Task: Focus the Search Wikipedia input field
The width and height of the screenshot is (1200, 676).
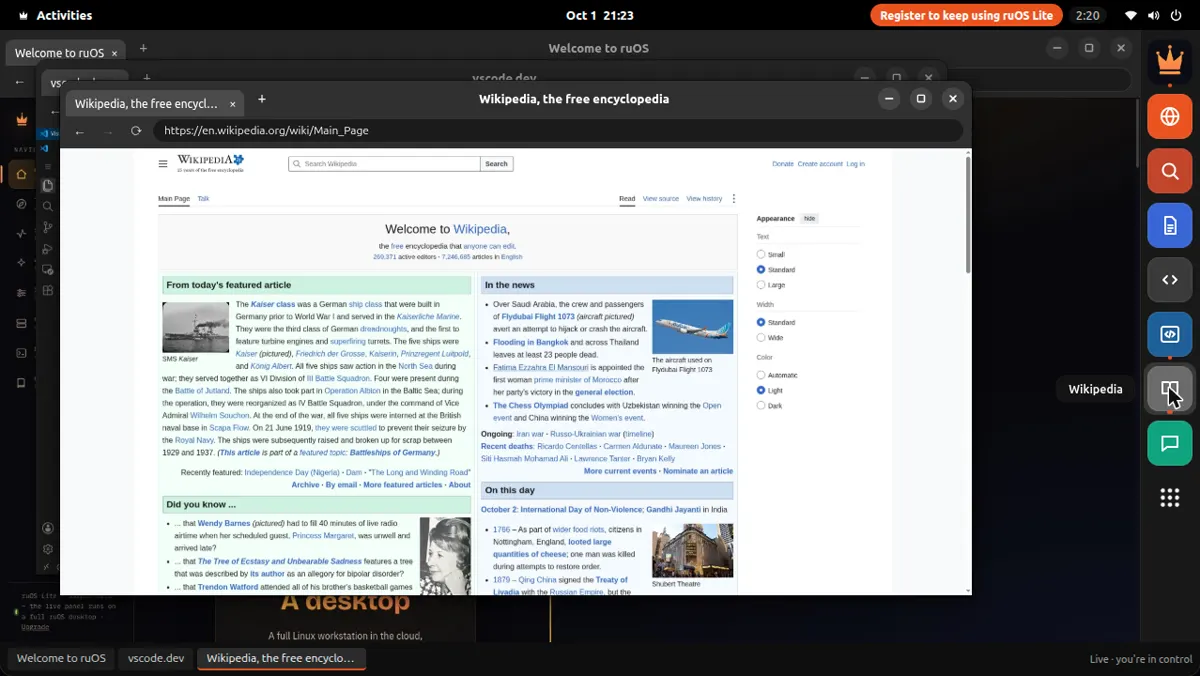Action: pos(385,164)
